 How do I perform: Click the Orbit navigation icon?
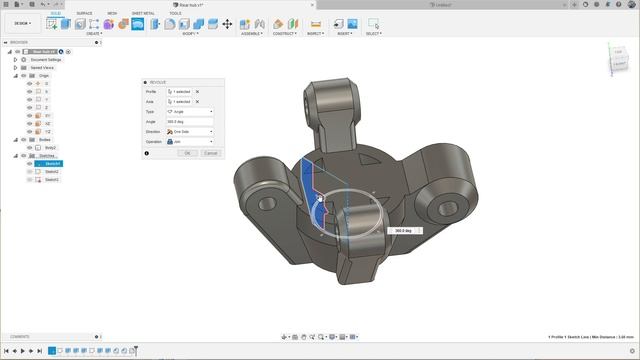coord(284,337)
